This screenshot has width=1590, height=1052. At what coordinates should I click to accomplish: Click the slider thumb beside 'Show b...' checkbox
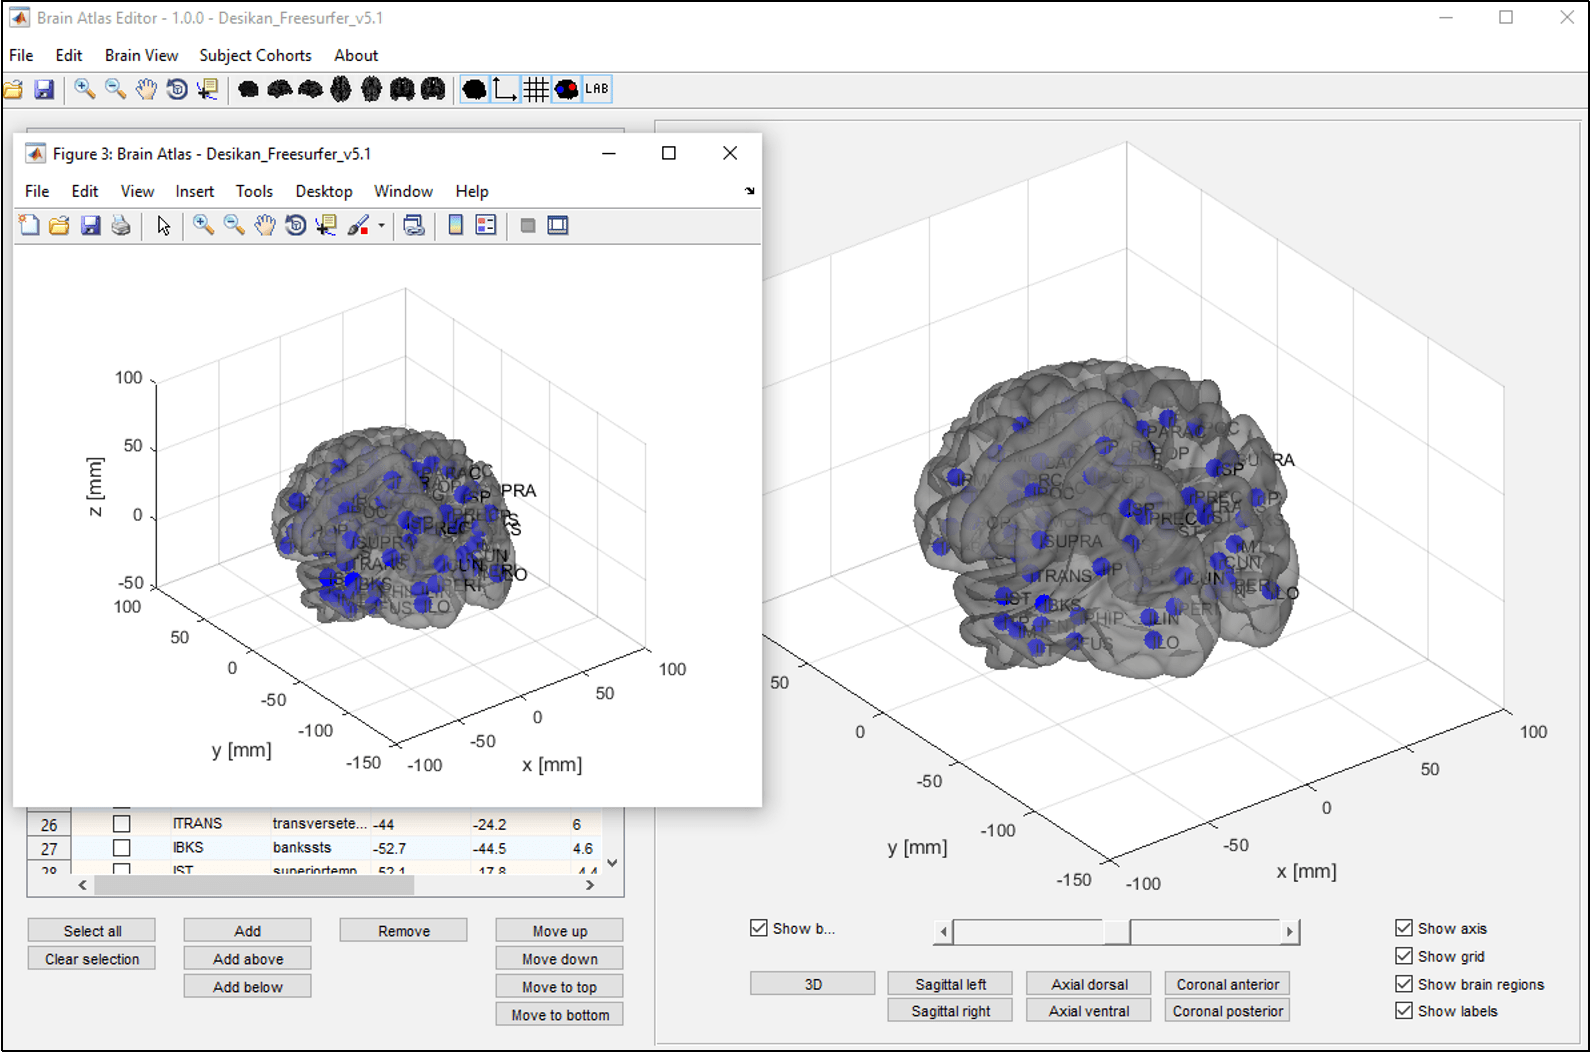coord(1117,932)
